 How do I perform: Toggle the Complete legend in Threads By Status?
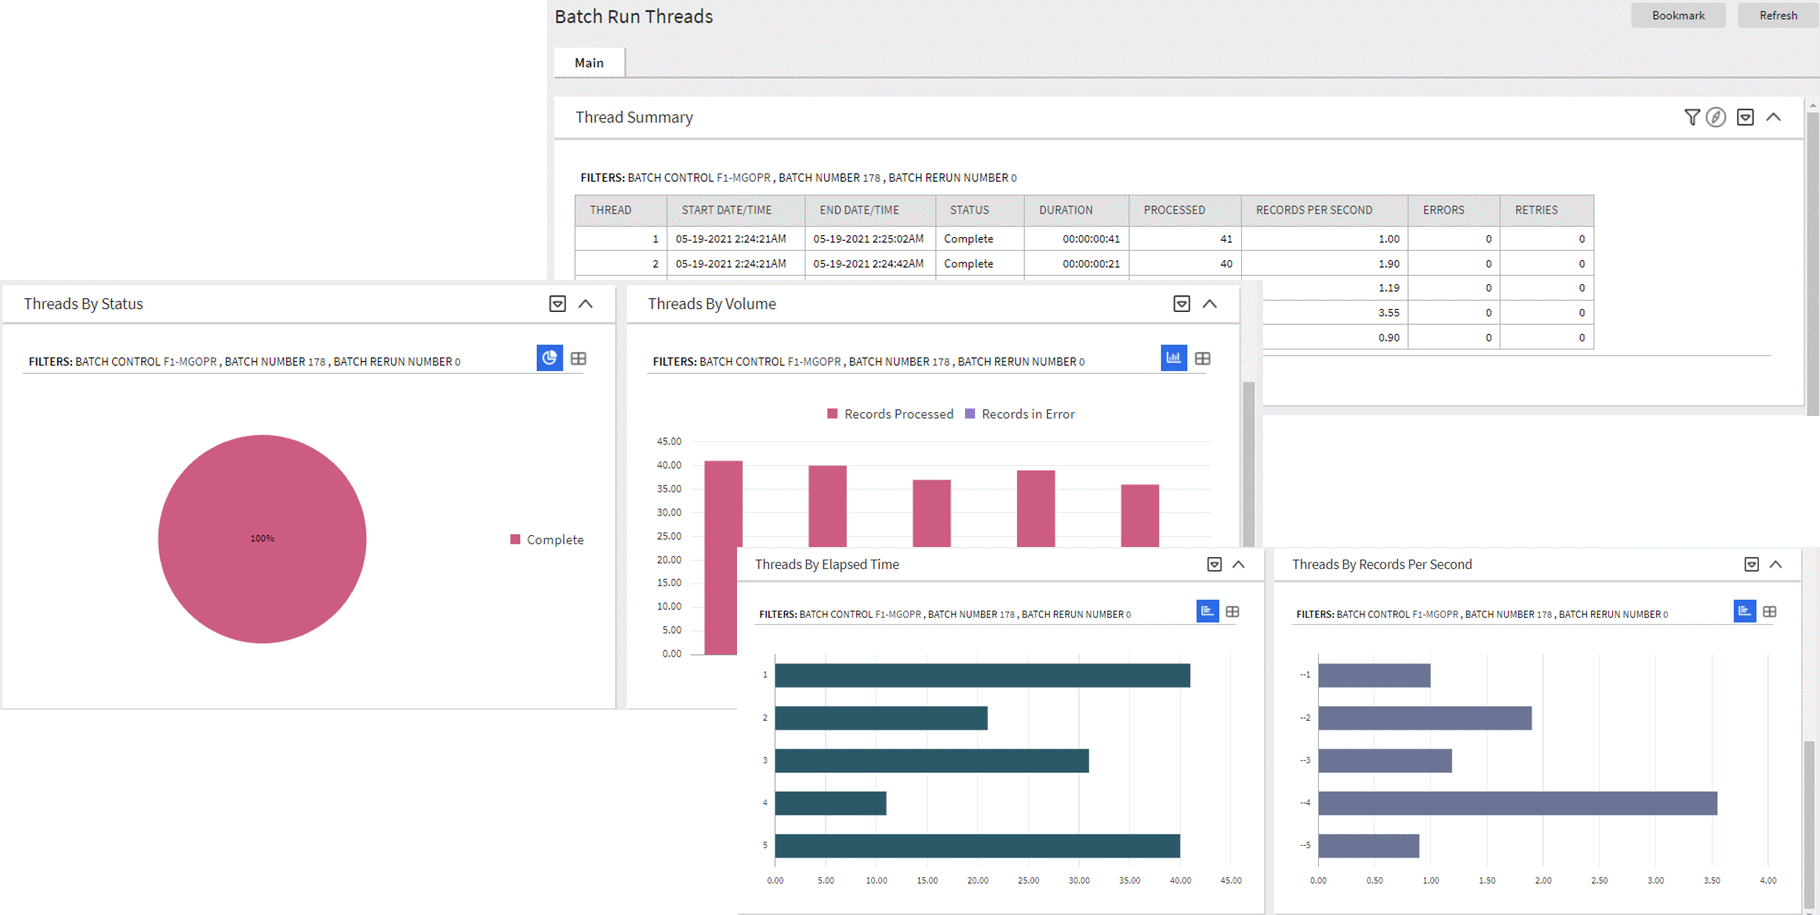point(546,539)
